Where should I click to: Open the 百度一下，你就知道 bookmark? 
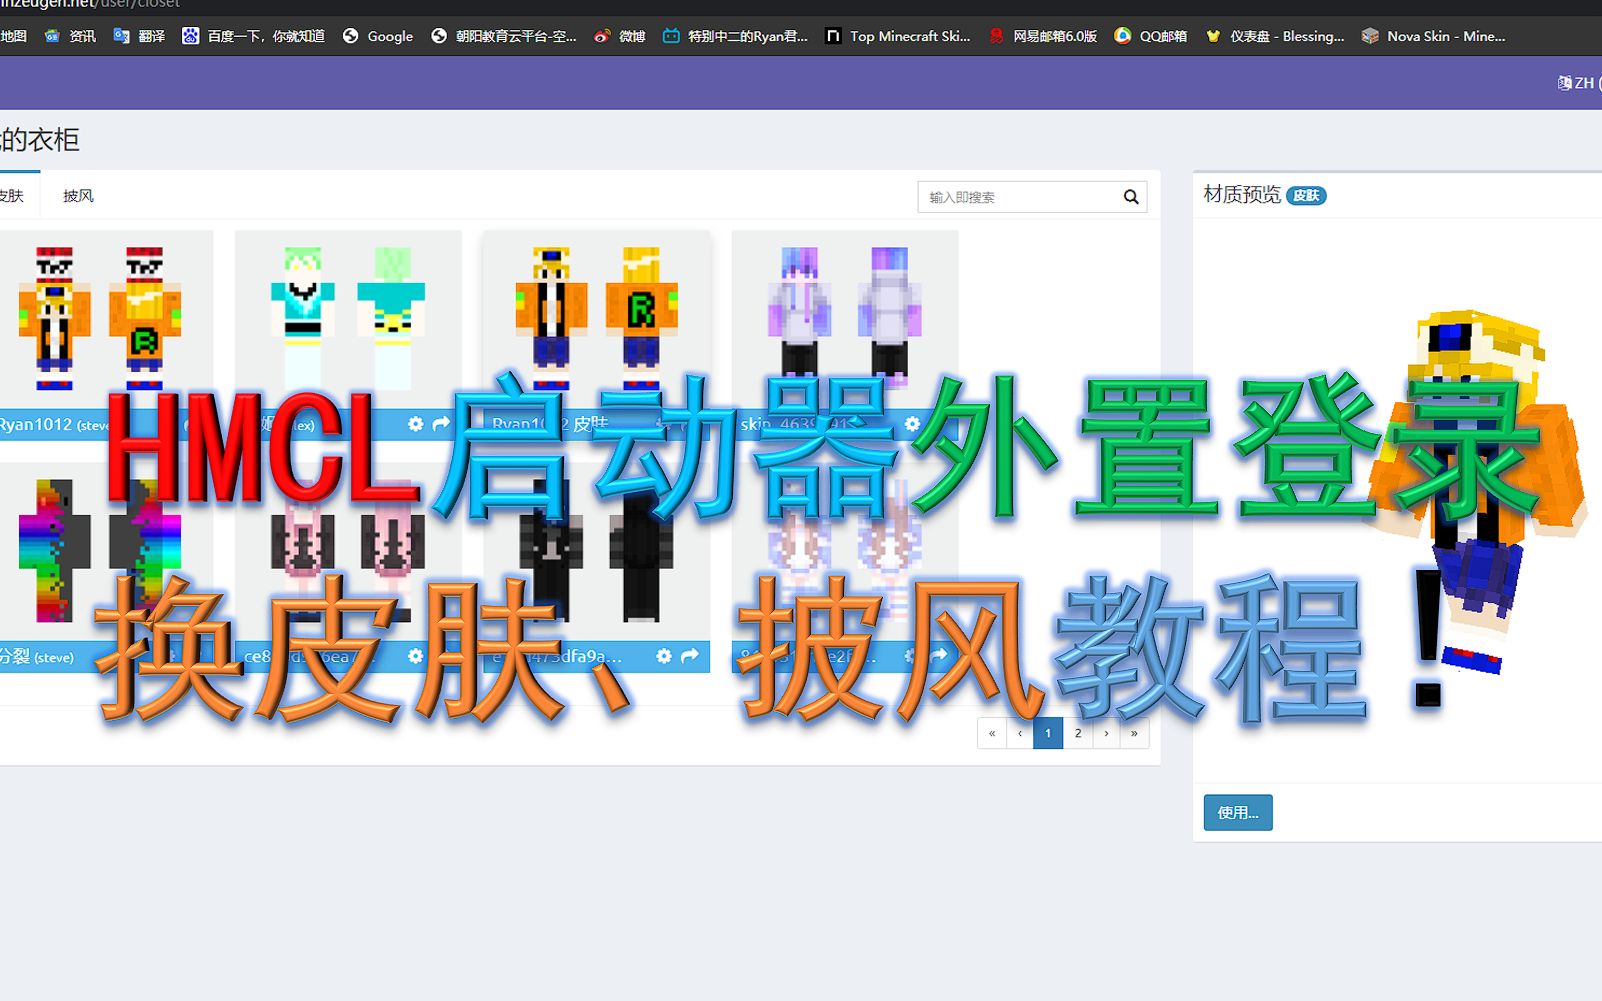[253, 36]
